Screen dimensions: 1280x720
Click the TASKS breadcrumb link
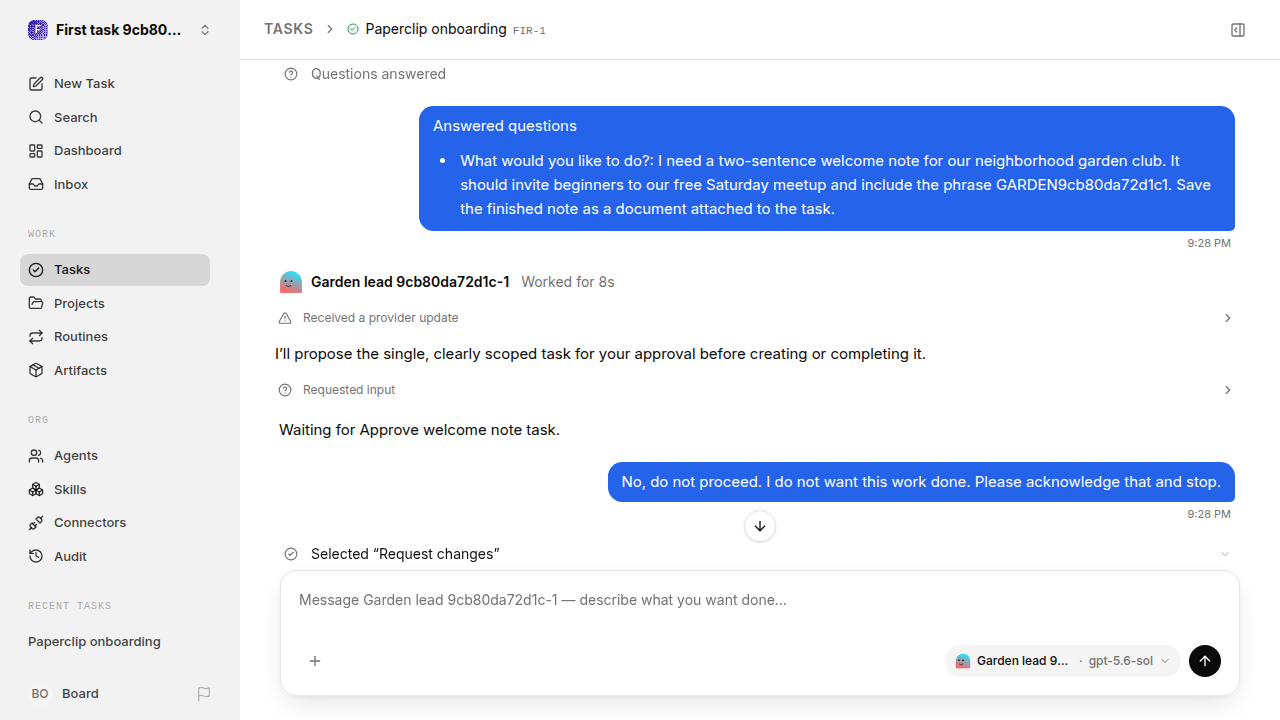click(288, 30)
